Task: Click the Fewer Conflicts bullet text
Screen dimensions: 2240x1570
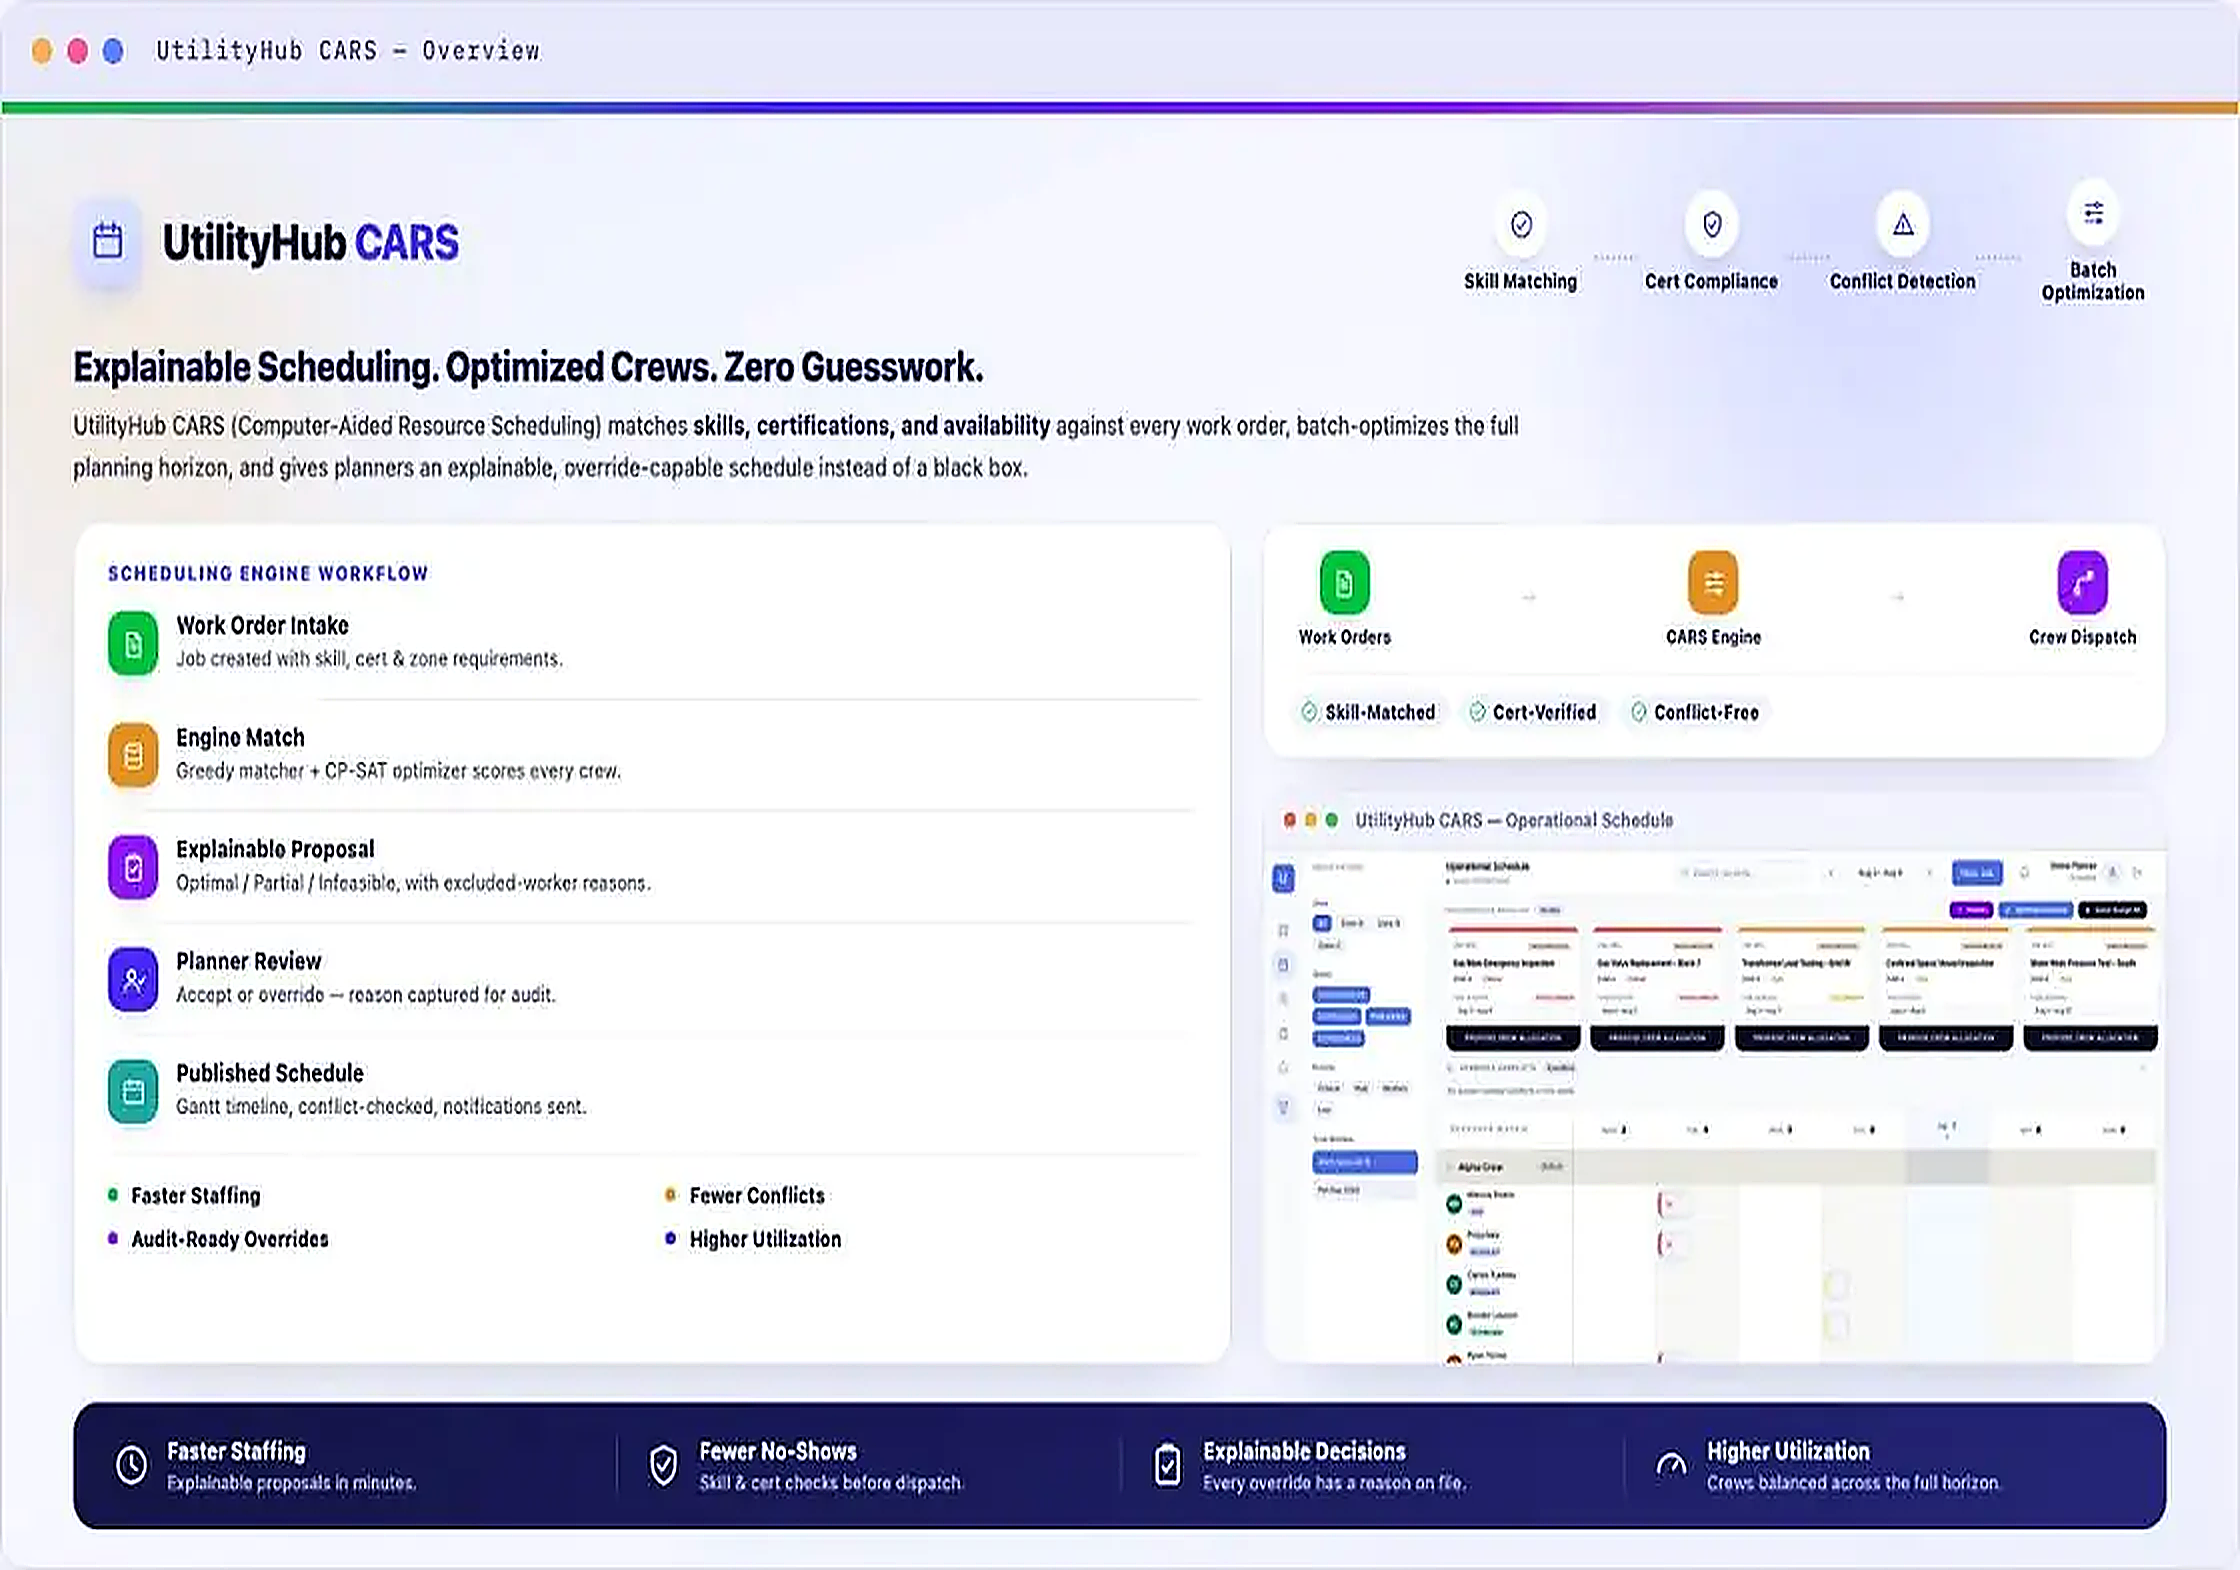Action: click(757, 1195)
